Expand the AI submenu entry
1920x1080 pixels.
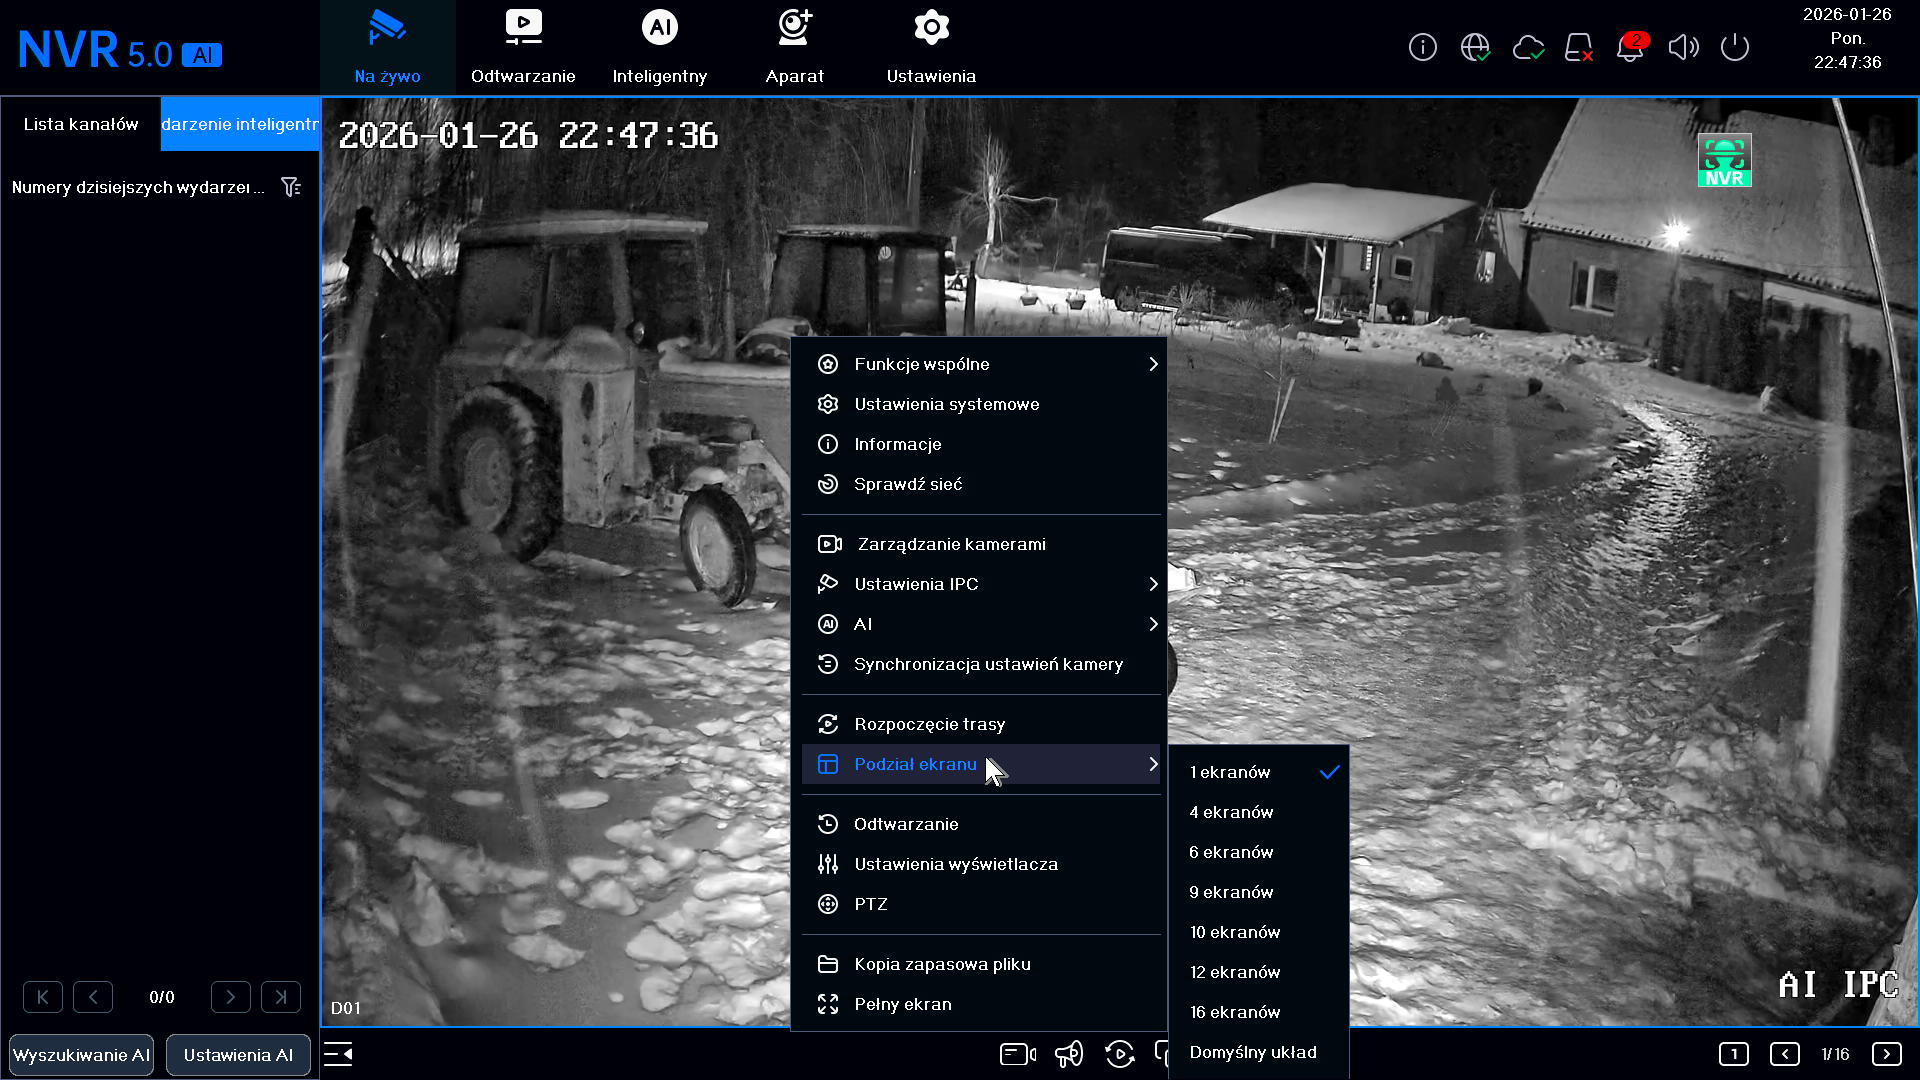(981, 624)
